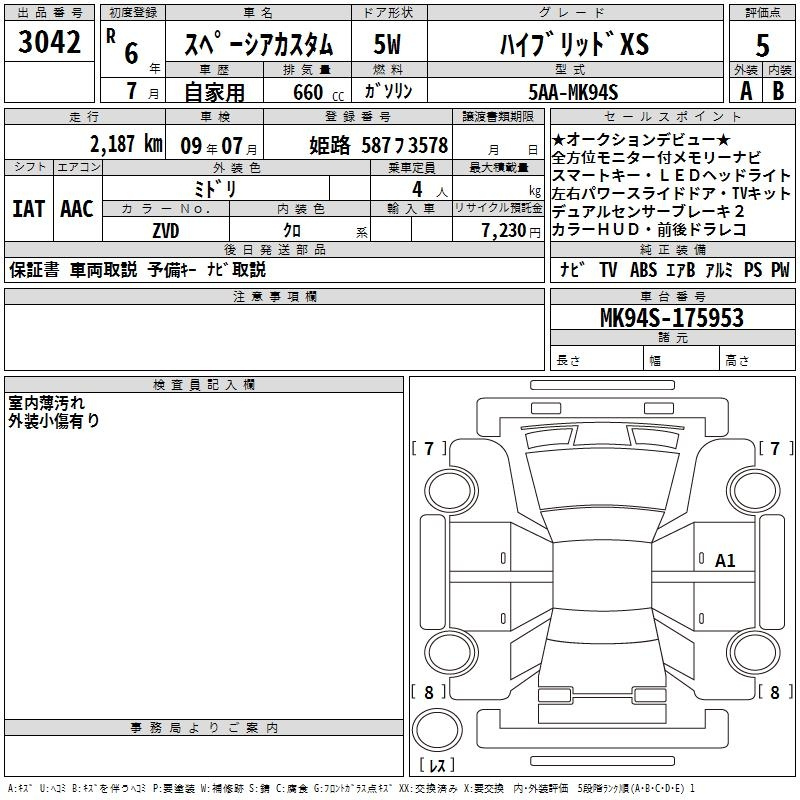Click 予備キー in later-shipped parts
This screenshot has height=800, width=800.
[x=172, y=269]
